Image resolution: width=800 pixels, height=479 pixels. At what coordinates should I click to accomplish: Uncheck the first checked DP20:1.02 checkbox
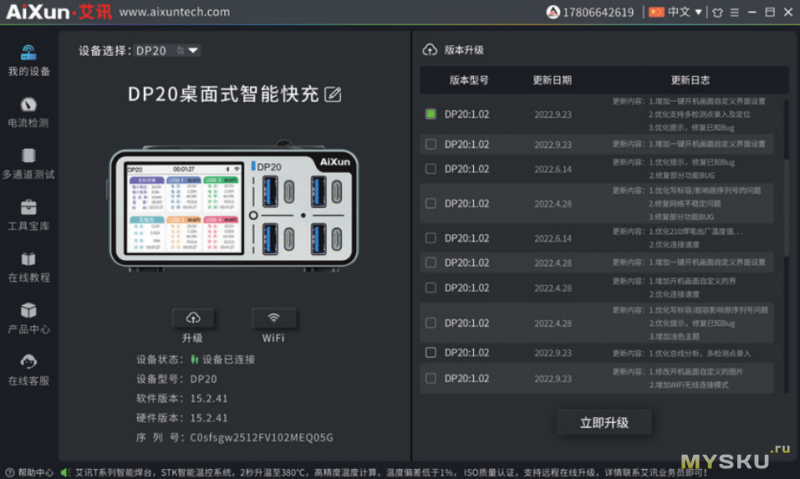[x=431, y=114]
